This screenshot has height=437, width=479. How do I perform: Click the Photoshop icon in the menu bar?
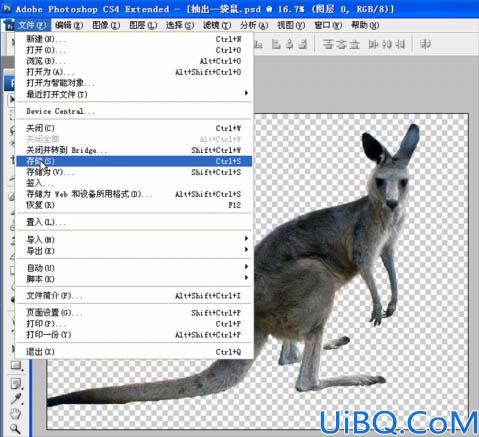(8, 25)
